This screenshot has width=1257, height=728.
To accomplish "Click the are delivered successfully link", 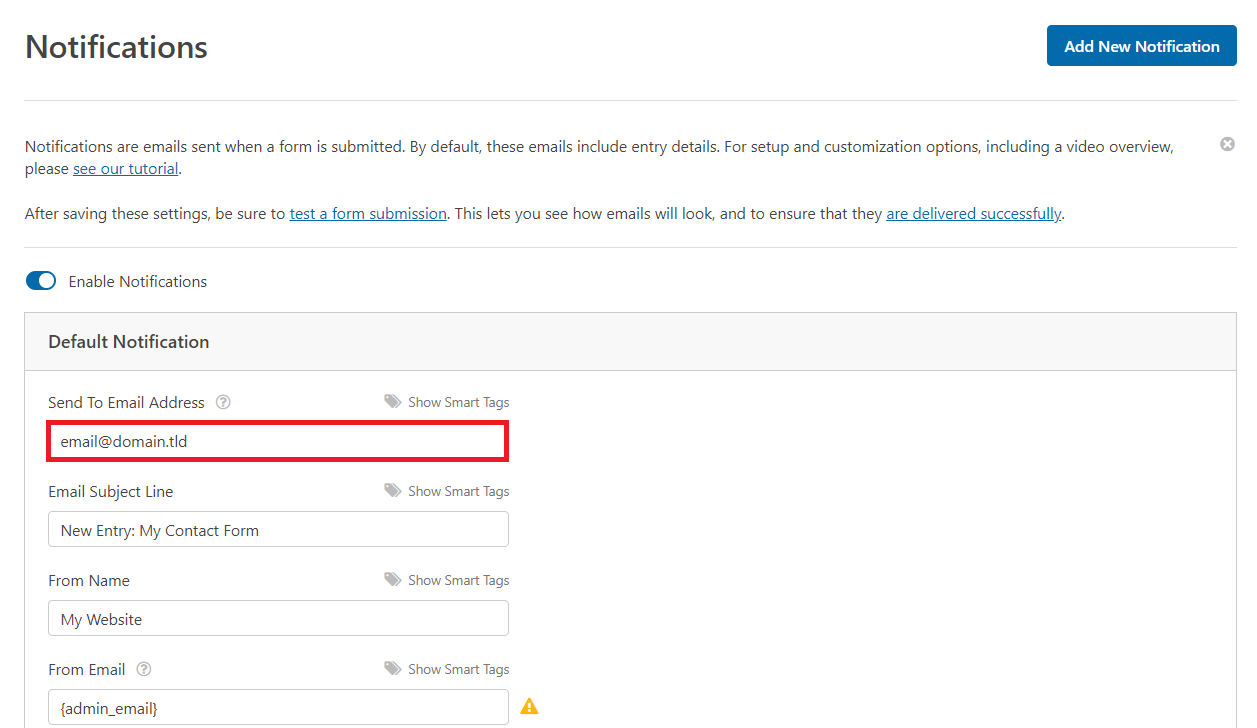I will (x=973, y=213).
